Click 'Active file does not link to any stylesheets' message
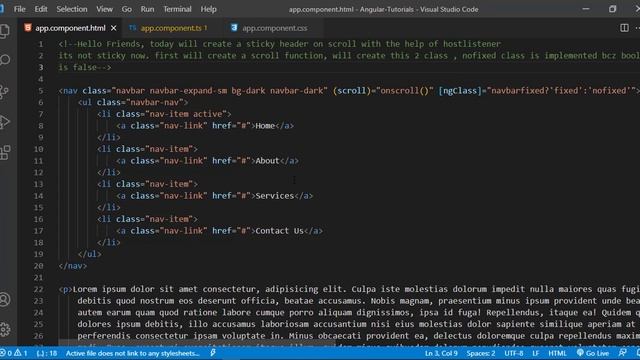This screenshot has width=640, height=360. click(132, 353)
